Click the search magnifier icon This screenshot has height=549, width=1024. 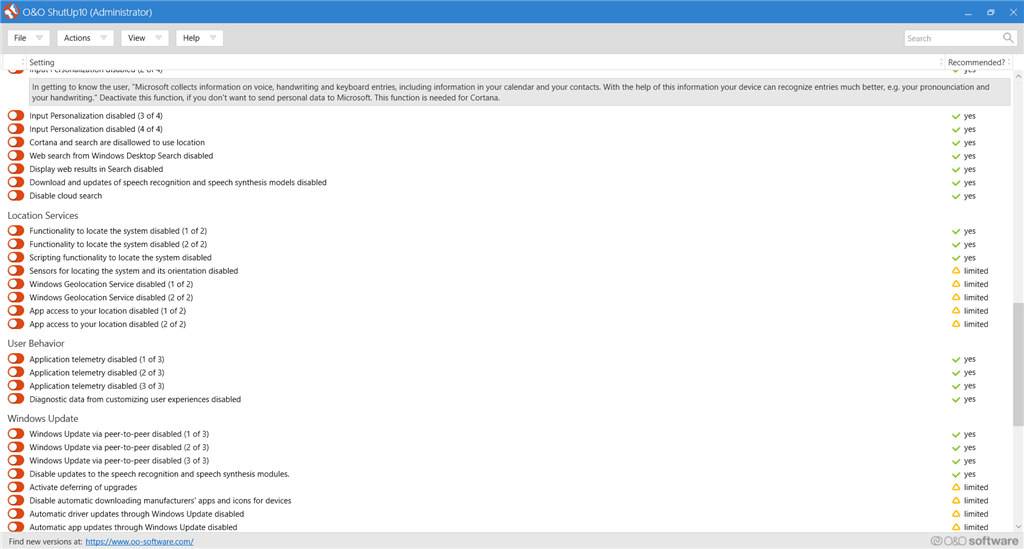click(x=1008, y=38)
